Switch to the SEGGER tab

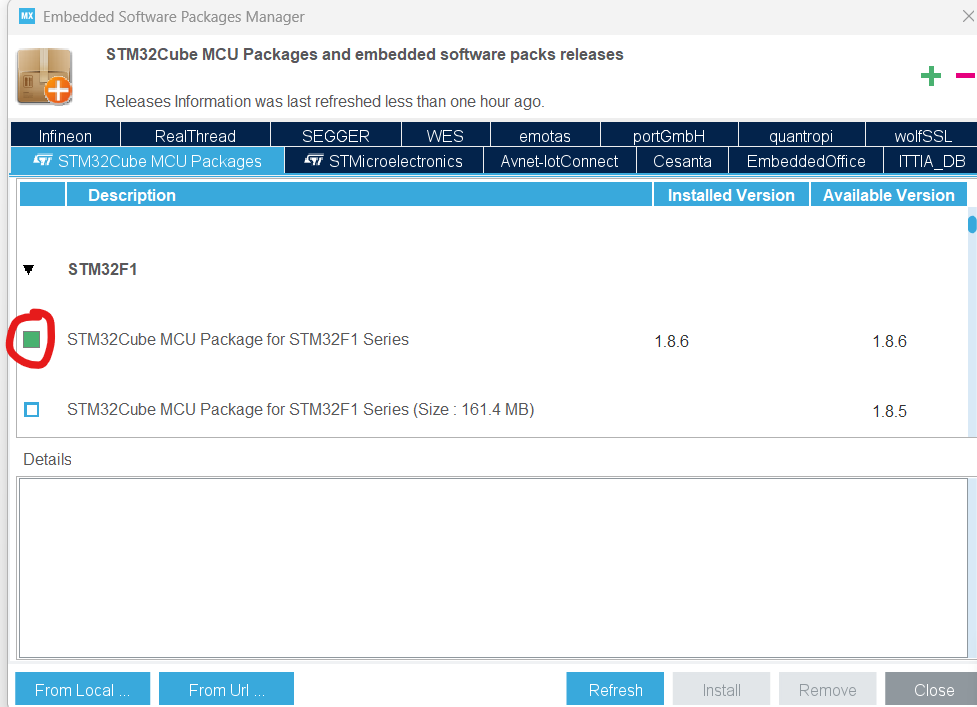point(335,135)
